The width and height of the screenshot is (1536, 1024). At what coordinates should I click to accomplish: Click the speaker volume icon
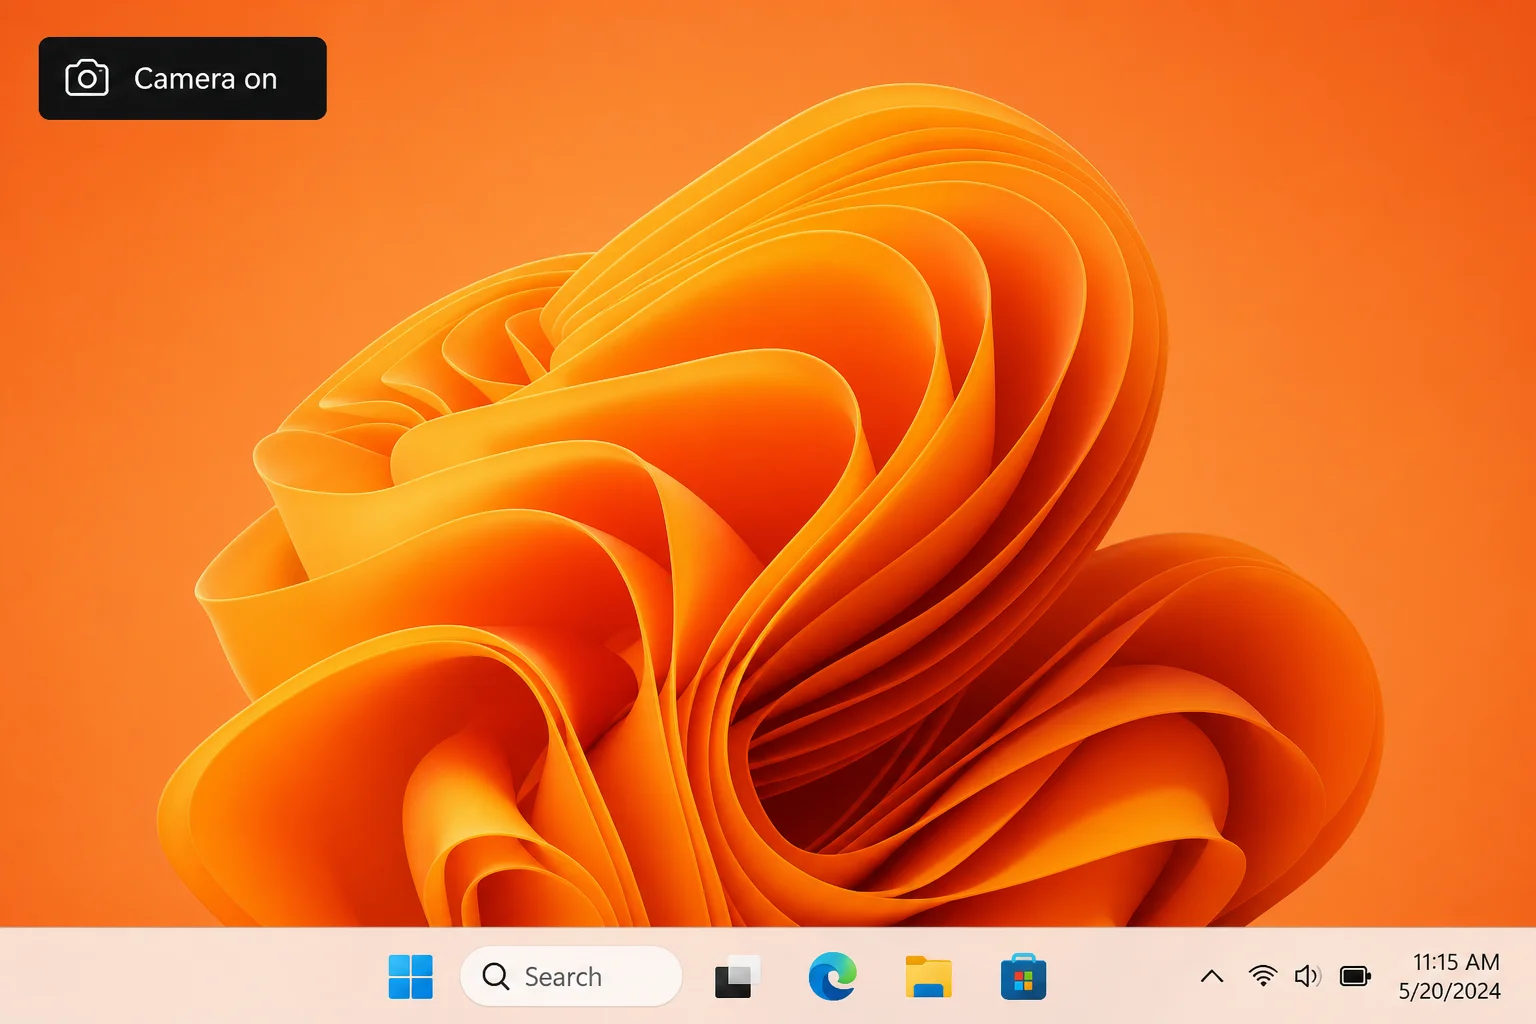[1308, 976]
